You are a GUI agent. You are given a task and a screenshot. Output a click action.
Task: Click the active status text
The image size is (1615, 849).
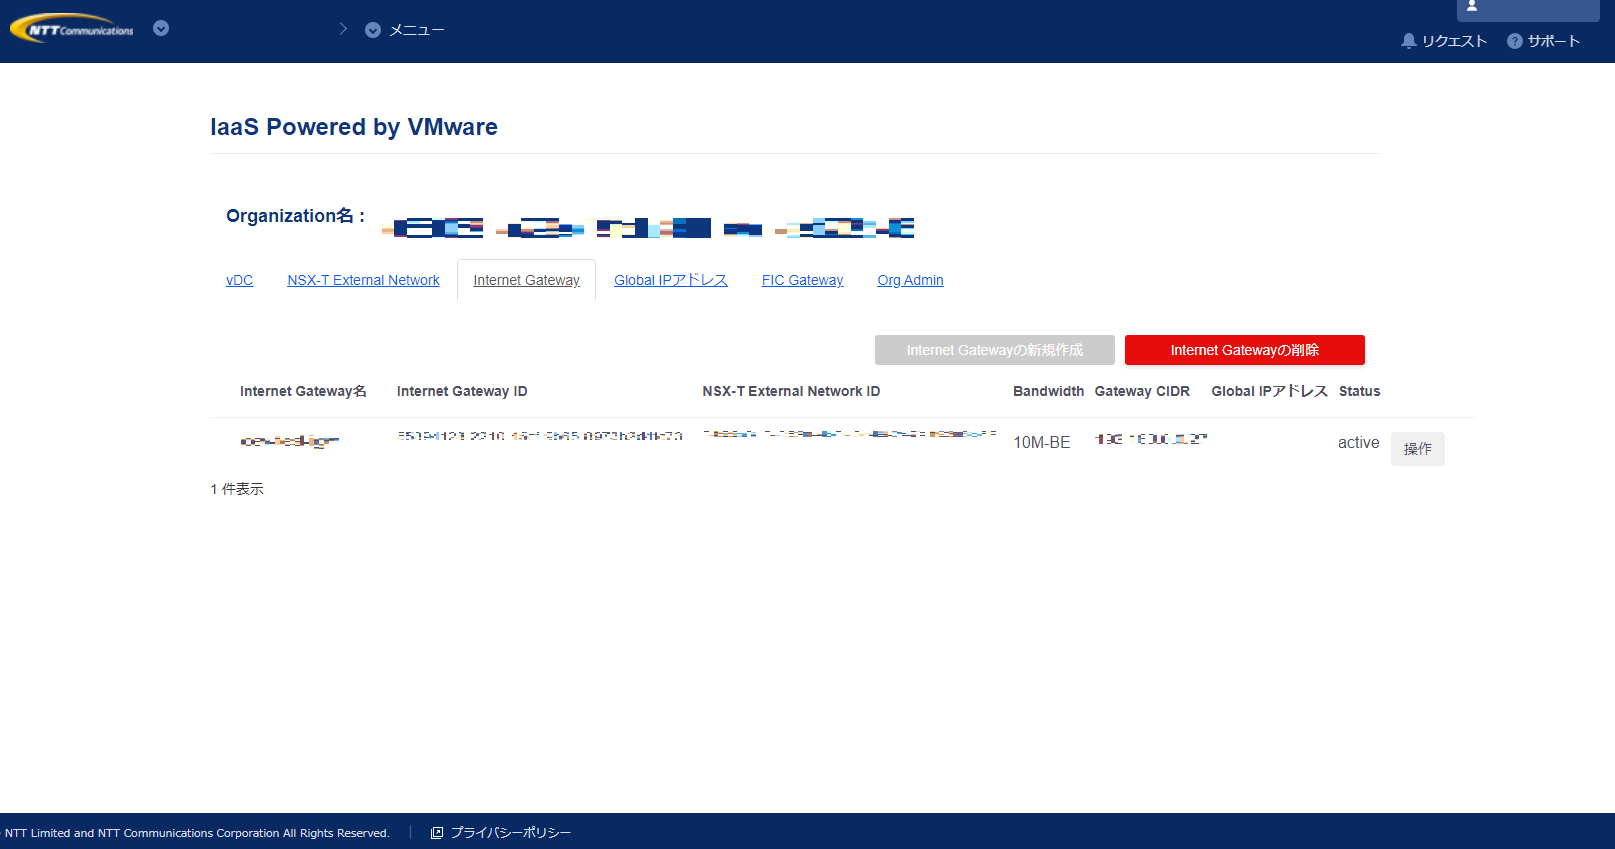[1359, 442]
